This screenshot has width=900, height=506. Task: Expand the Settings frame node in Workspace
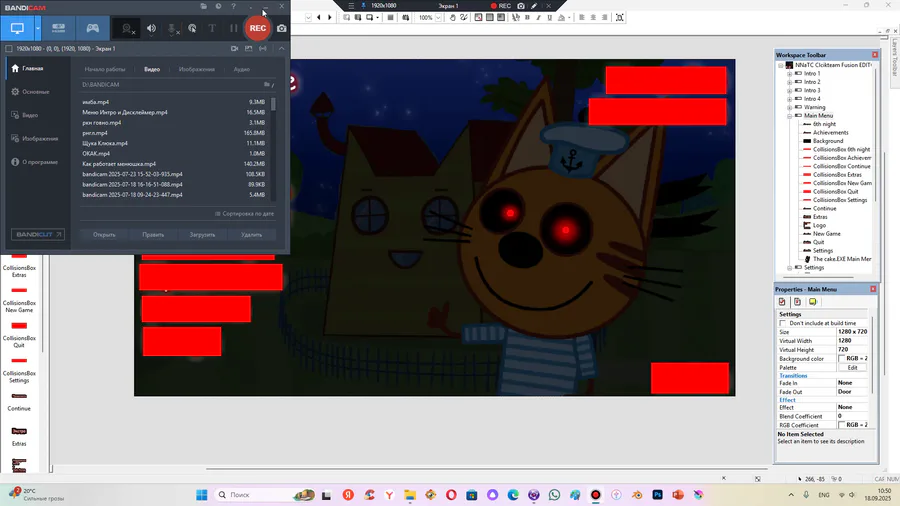[789, 268]
